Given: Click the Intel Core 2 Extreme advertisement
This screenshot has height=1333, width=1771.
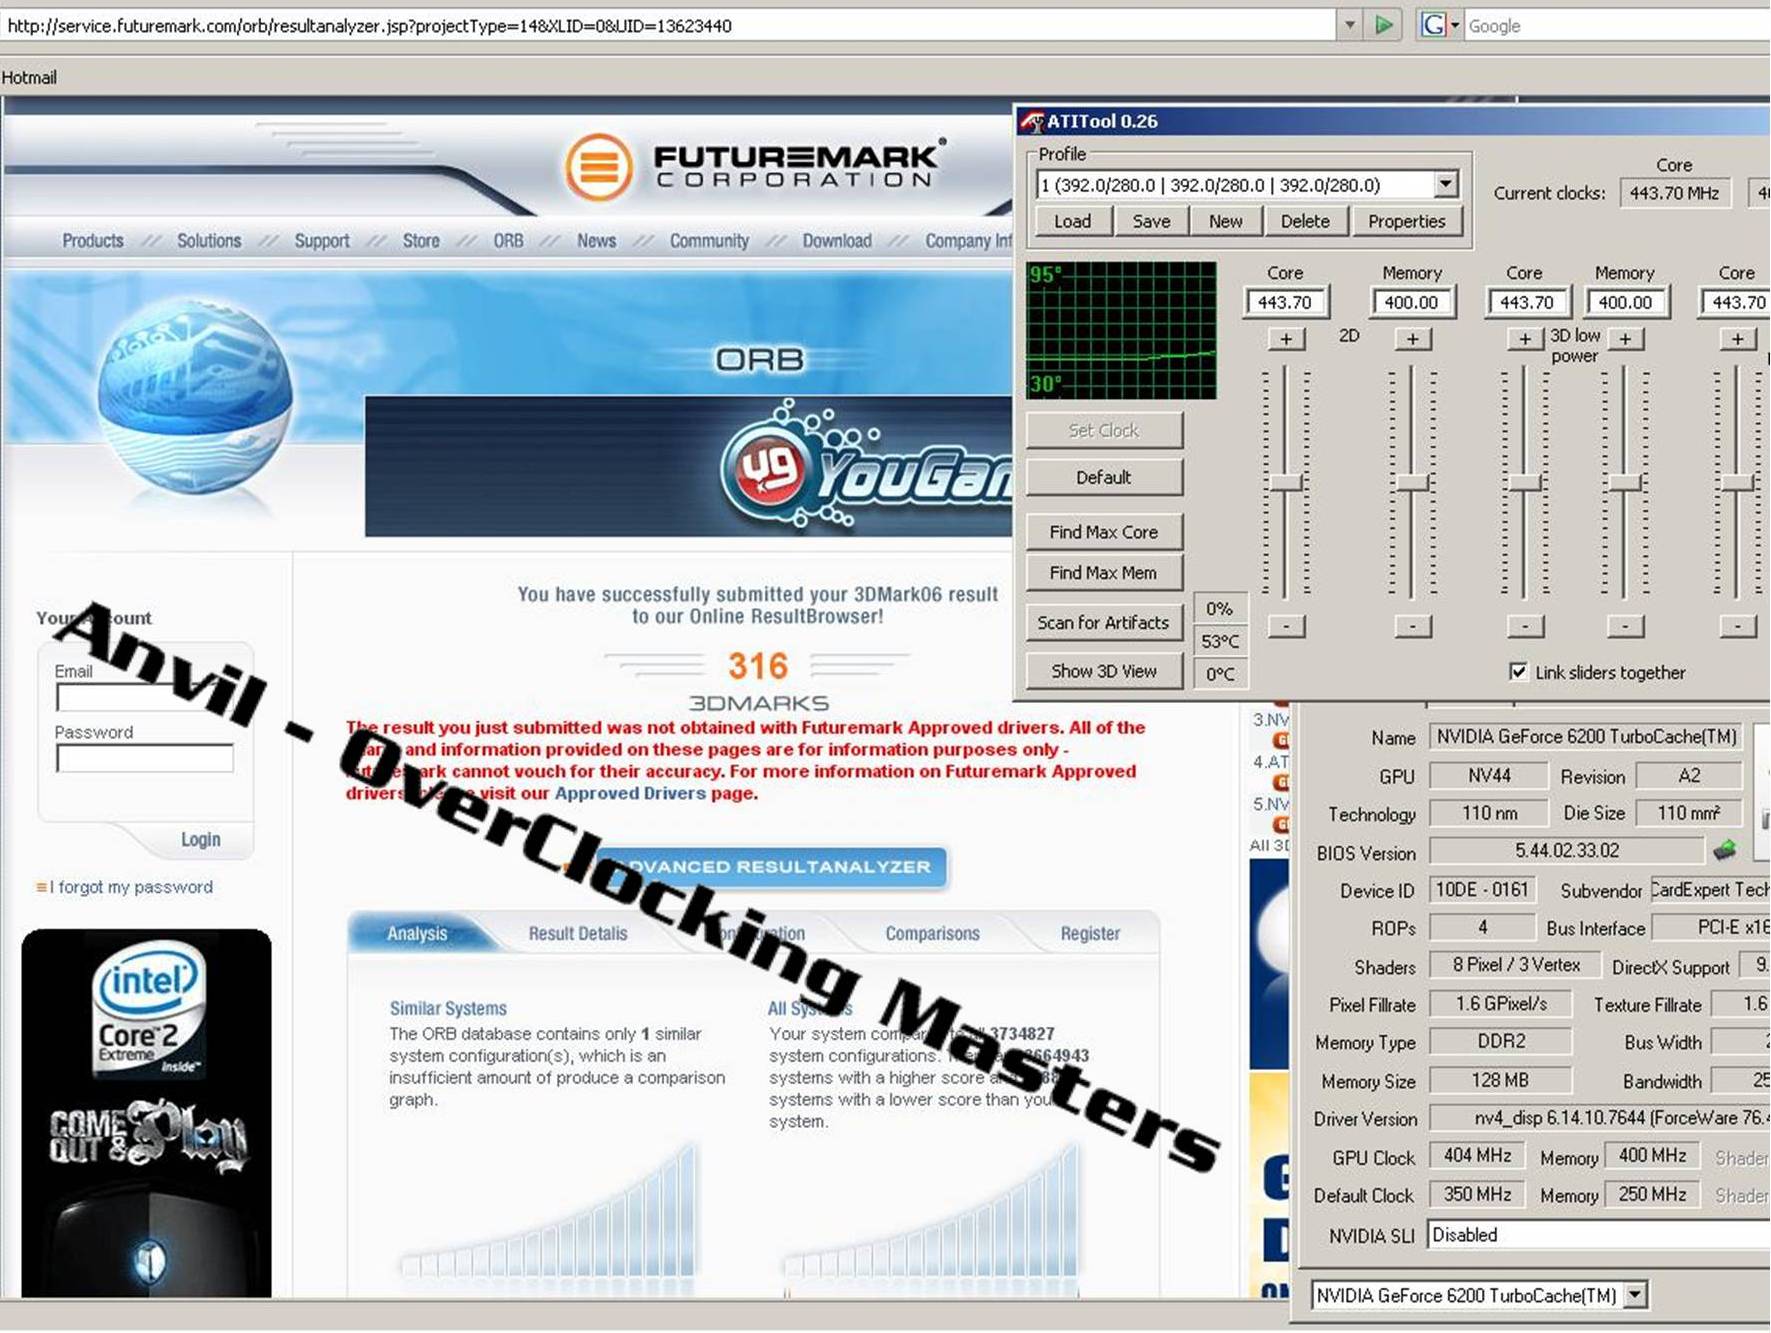Looking at the screenshot, I should 146,1113.
